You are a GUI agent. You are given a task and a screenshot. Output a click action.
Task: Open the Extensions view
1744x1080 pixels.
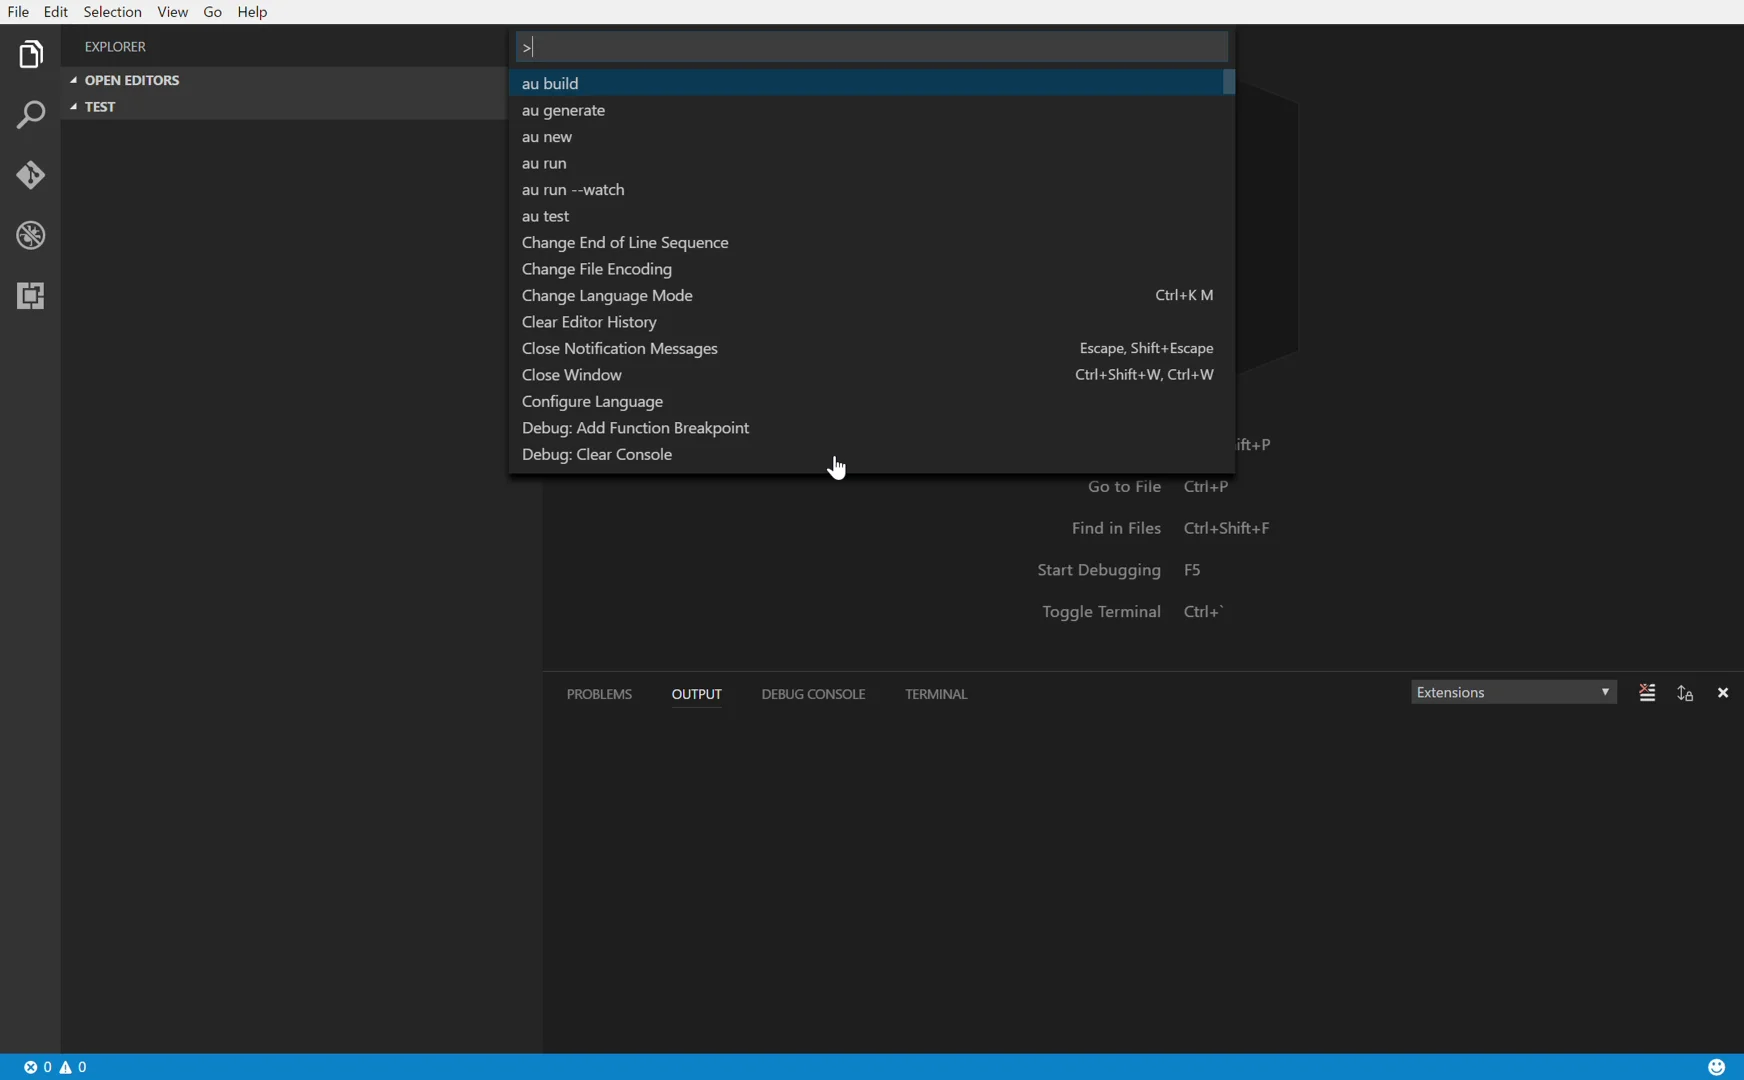(x=31, y=295)
